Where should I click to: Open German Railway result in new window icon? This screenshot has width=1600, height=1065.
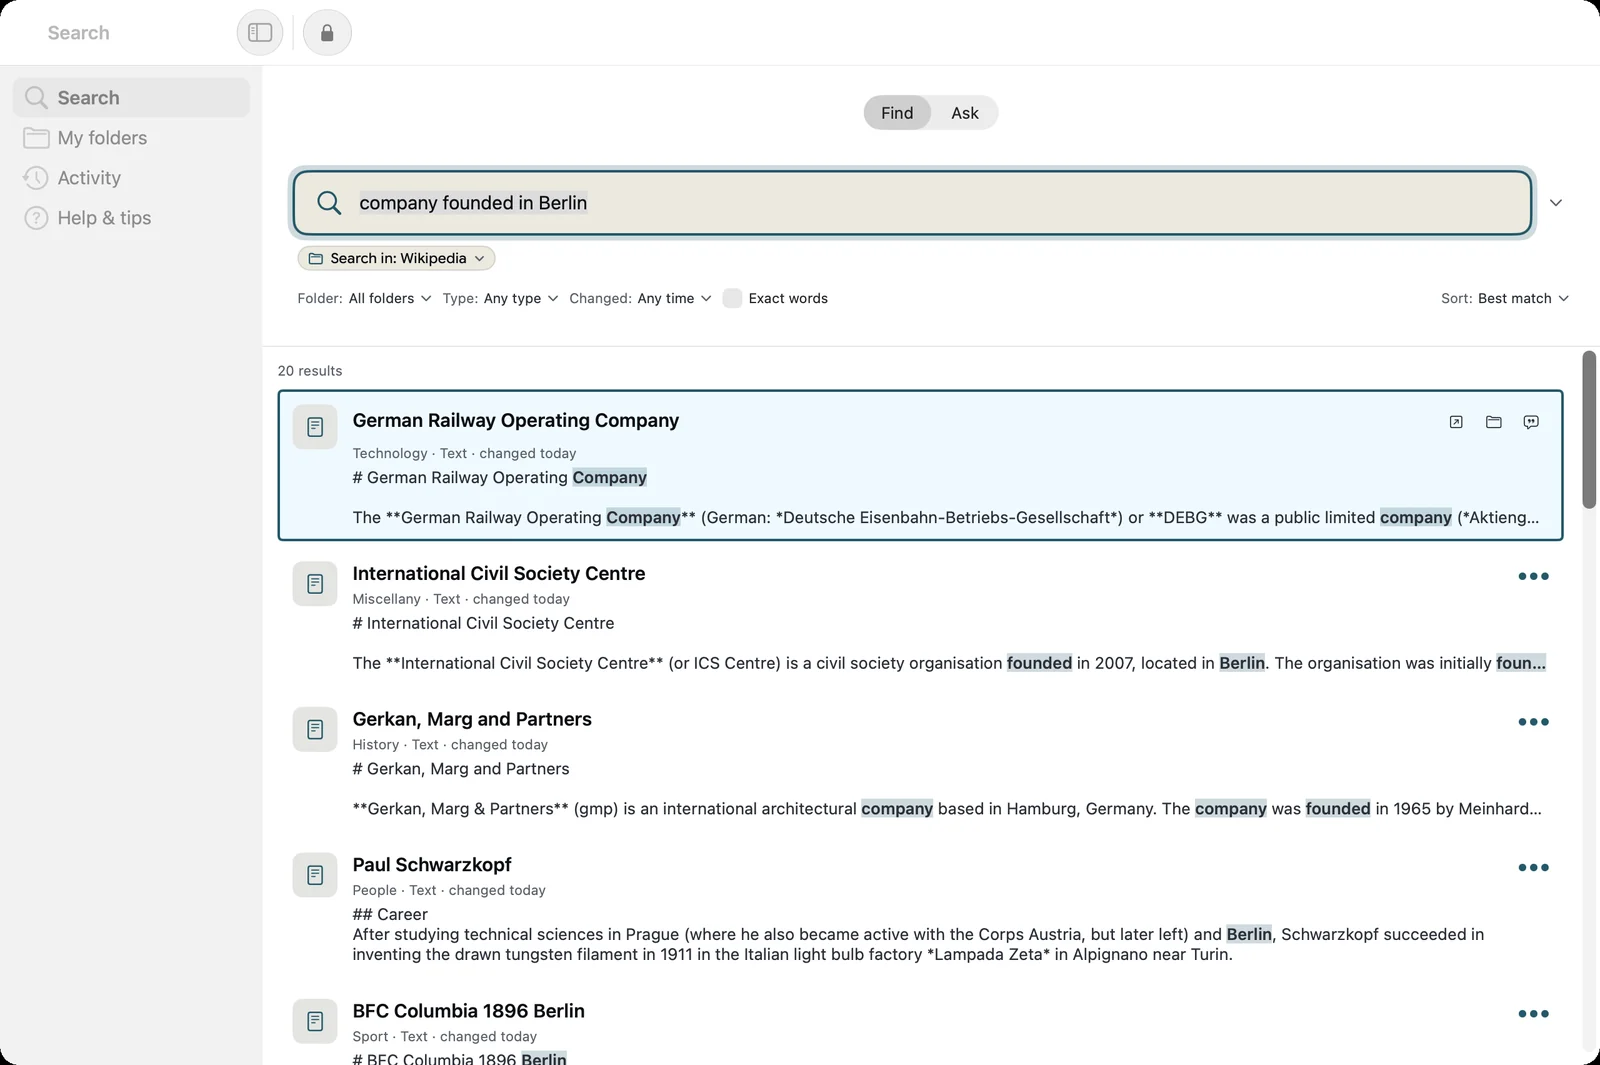tap(1456, 422)
